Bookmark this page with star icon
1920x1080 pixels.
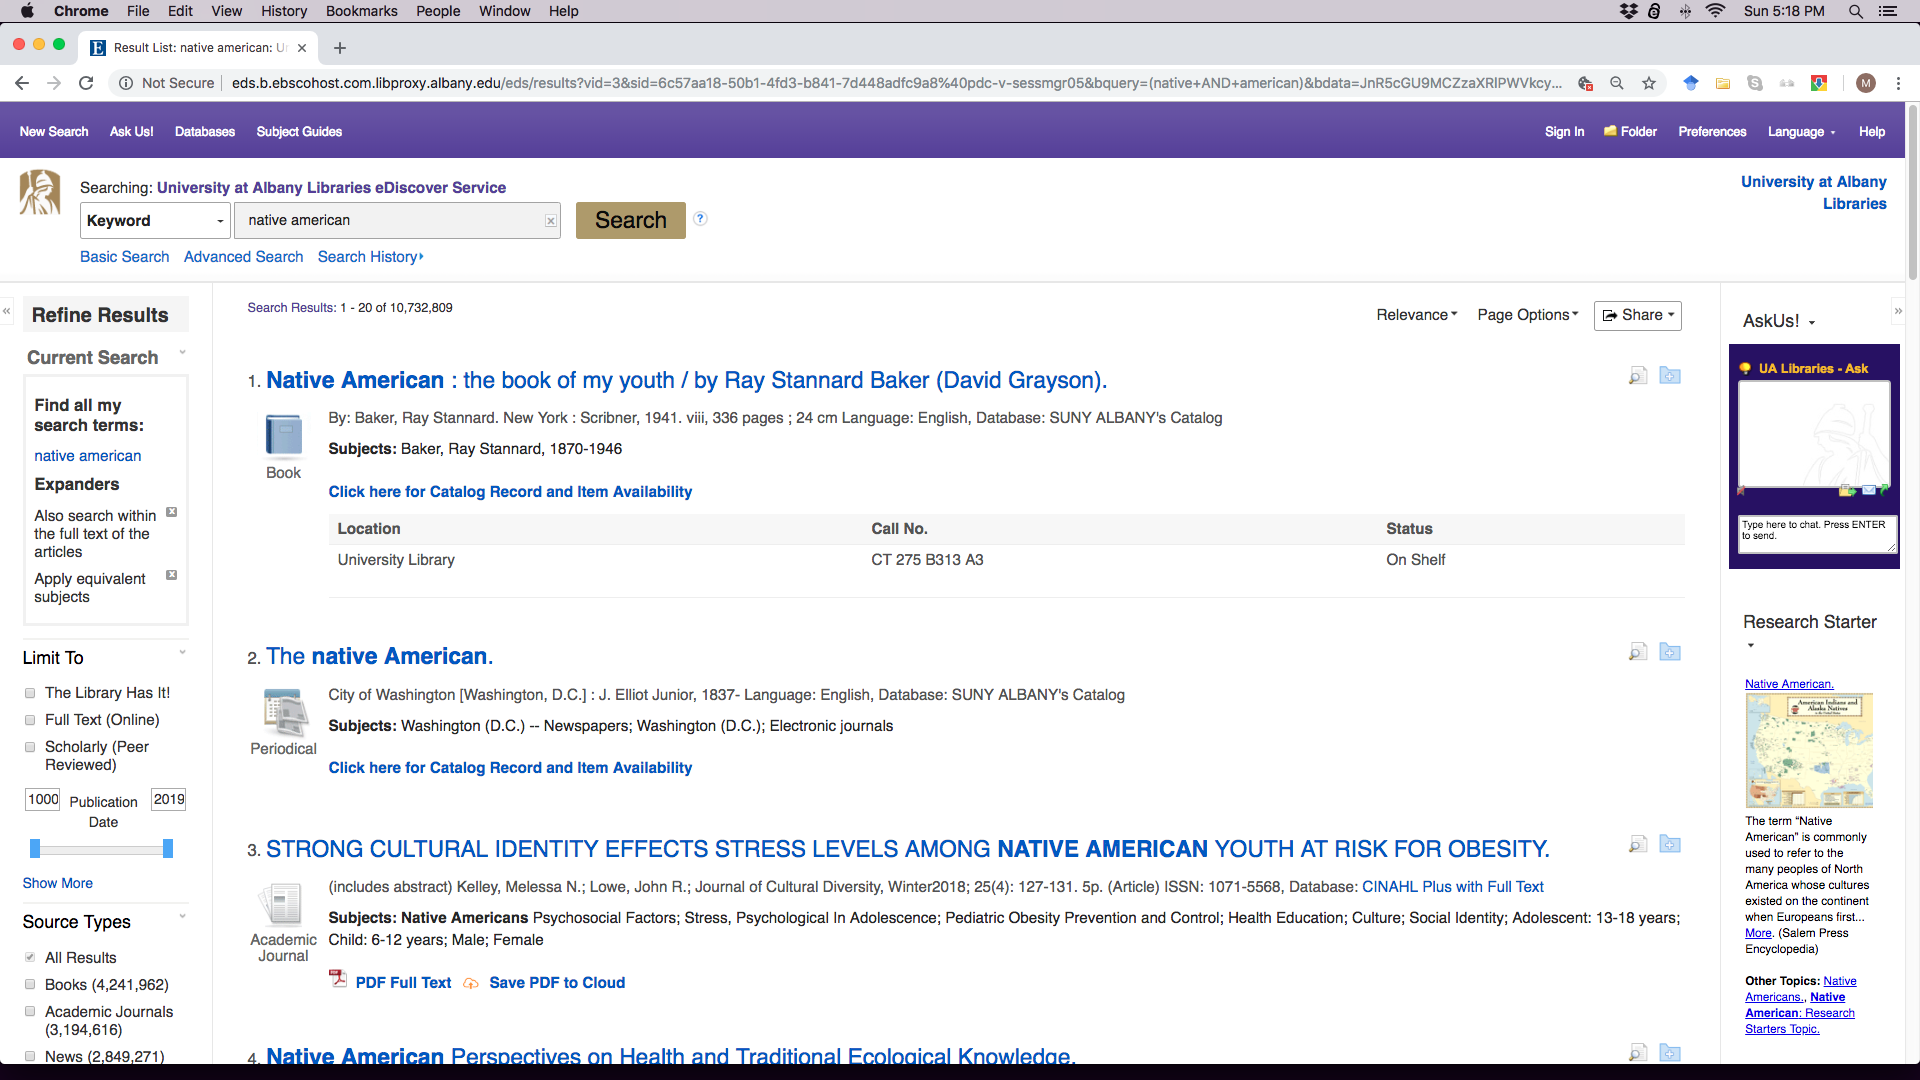pyautogui.click(x=1649, y=83)
